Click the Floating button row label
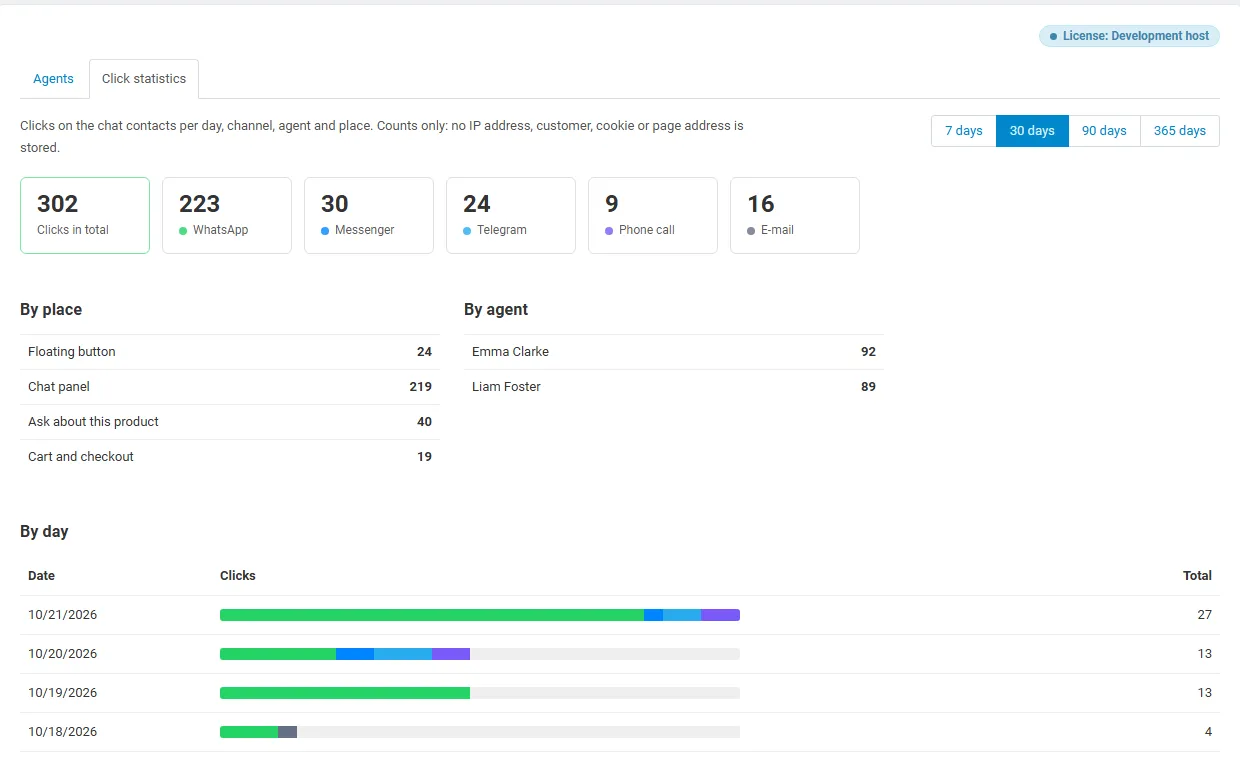This screenshot has width=1240, height=760. [72, 352]
